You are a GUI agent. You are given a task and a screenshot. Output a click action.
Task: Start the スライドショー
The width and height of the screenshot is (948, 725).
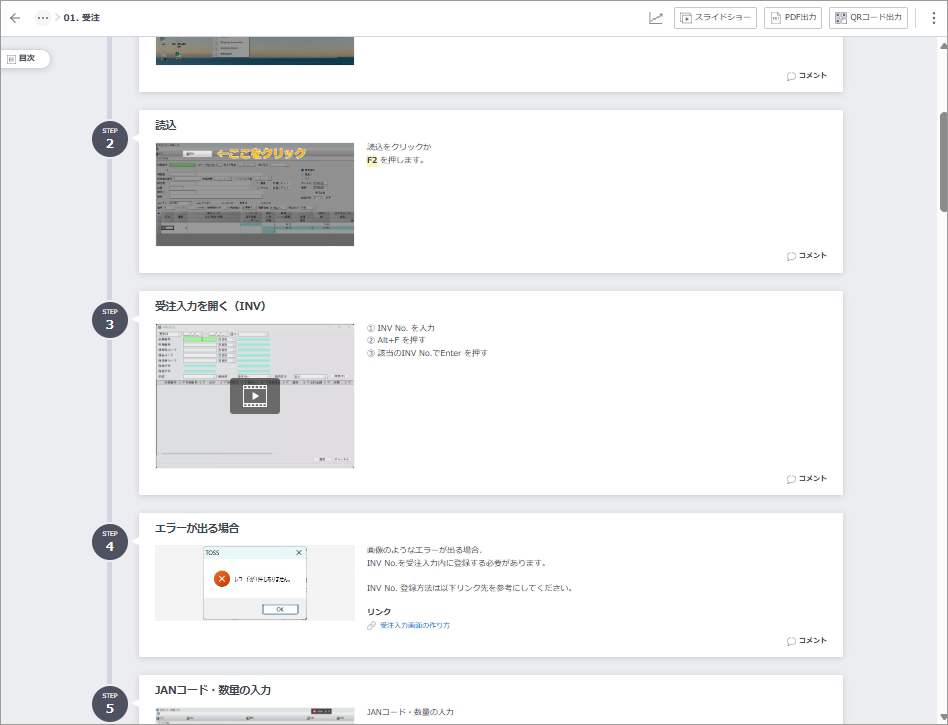(715, 18)
